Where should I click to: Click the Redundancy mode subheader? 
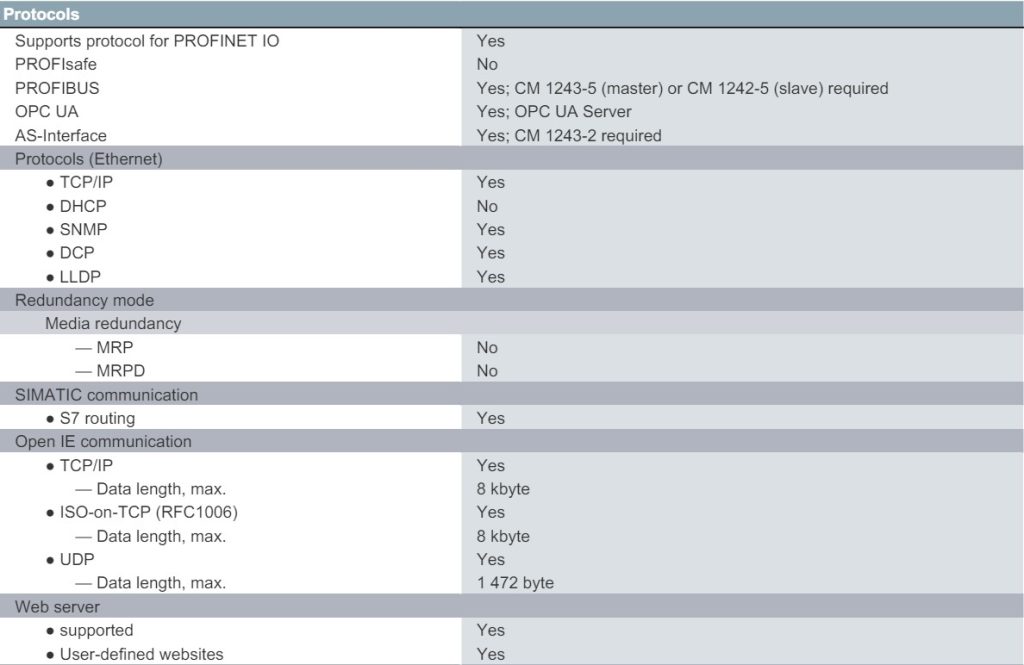point(84,300)
